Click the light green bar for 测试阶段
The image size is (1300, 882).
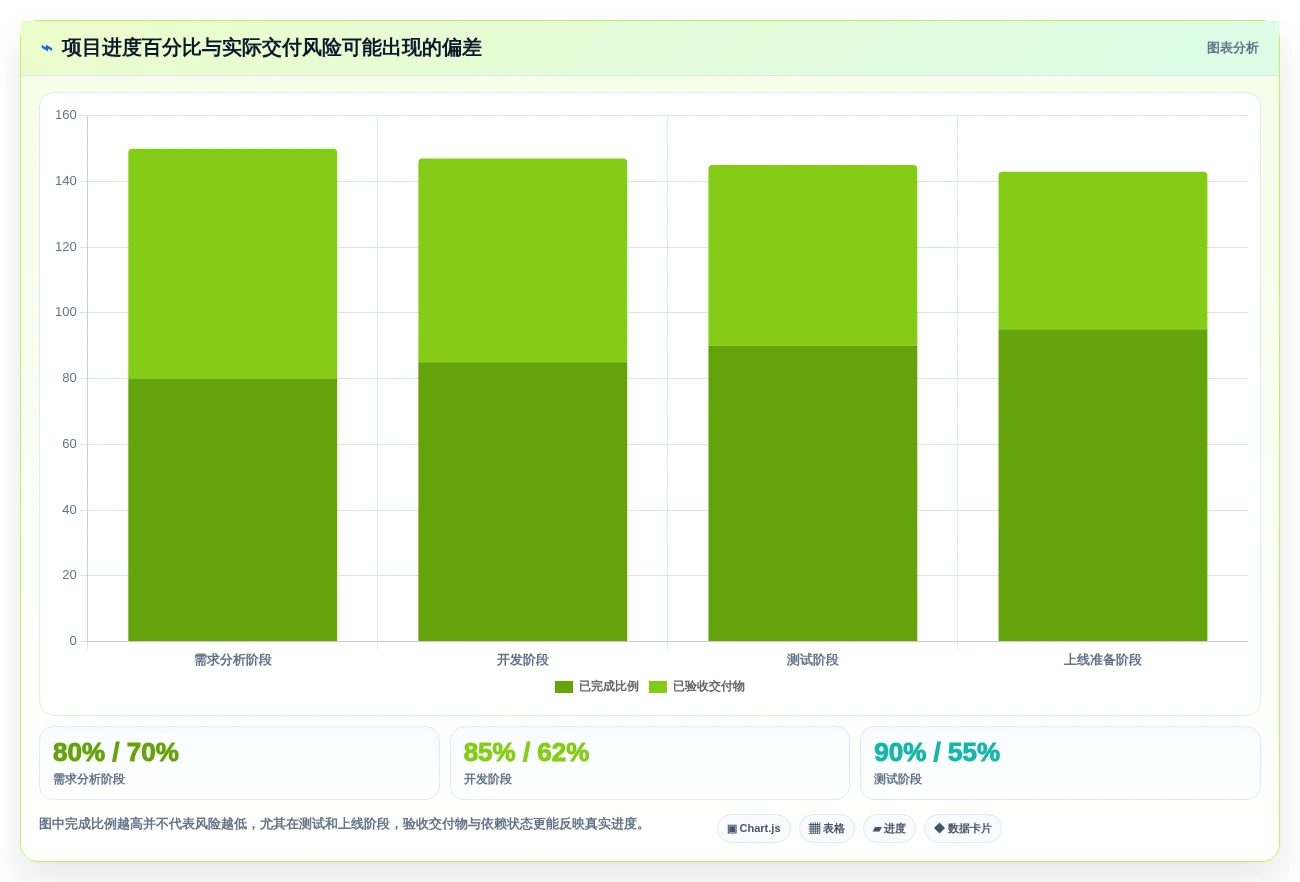813,255
